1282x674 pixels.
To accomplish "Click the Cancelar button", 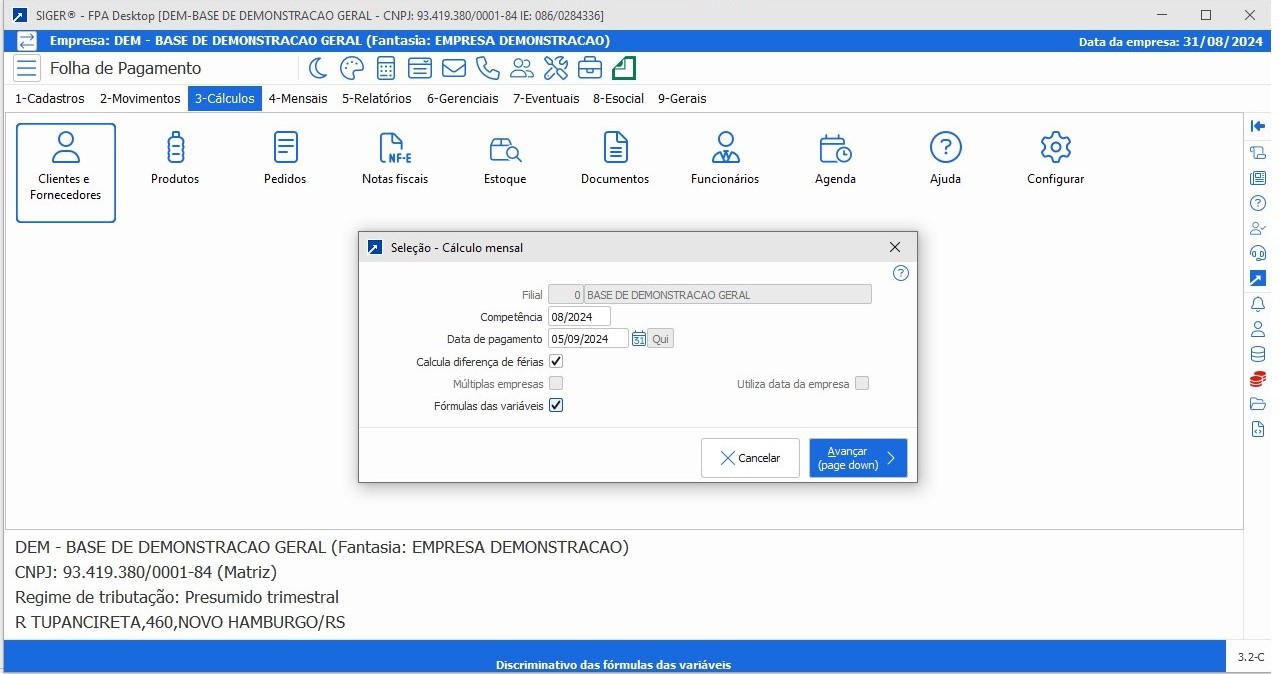I will pos(750,458).
